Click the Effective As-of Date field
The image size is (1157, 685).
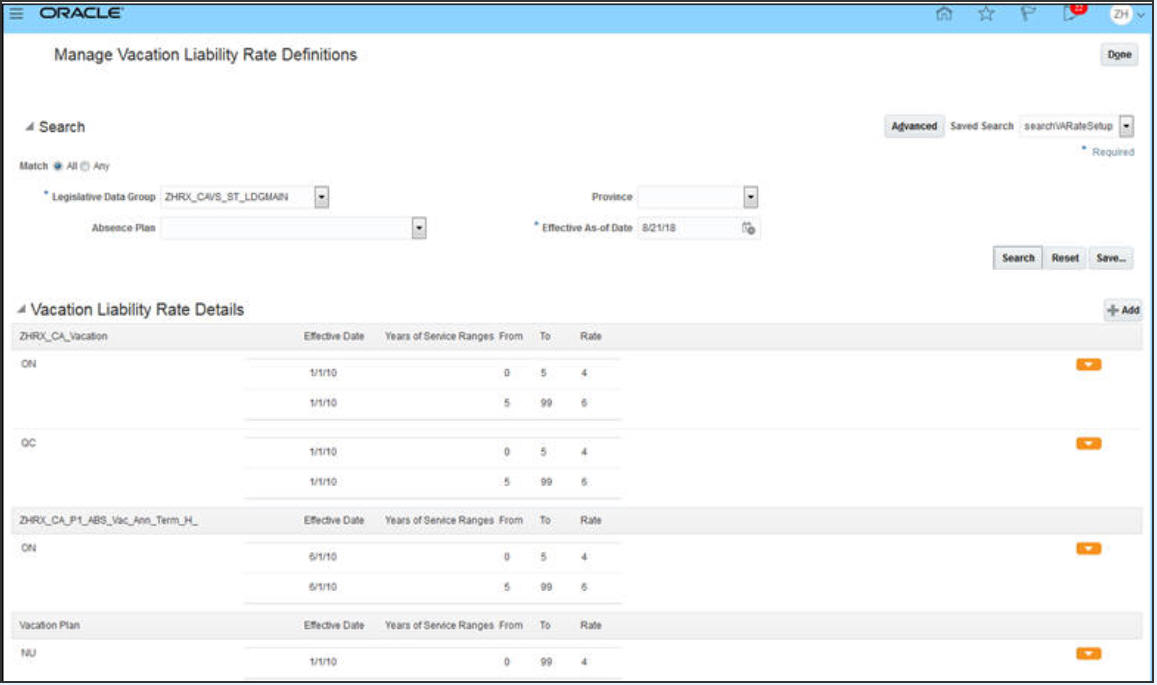688,228
